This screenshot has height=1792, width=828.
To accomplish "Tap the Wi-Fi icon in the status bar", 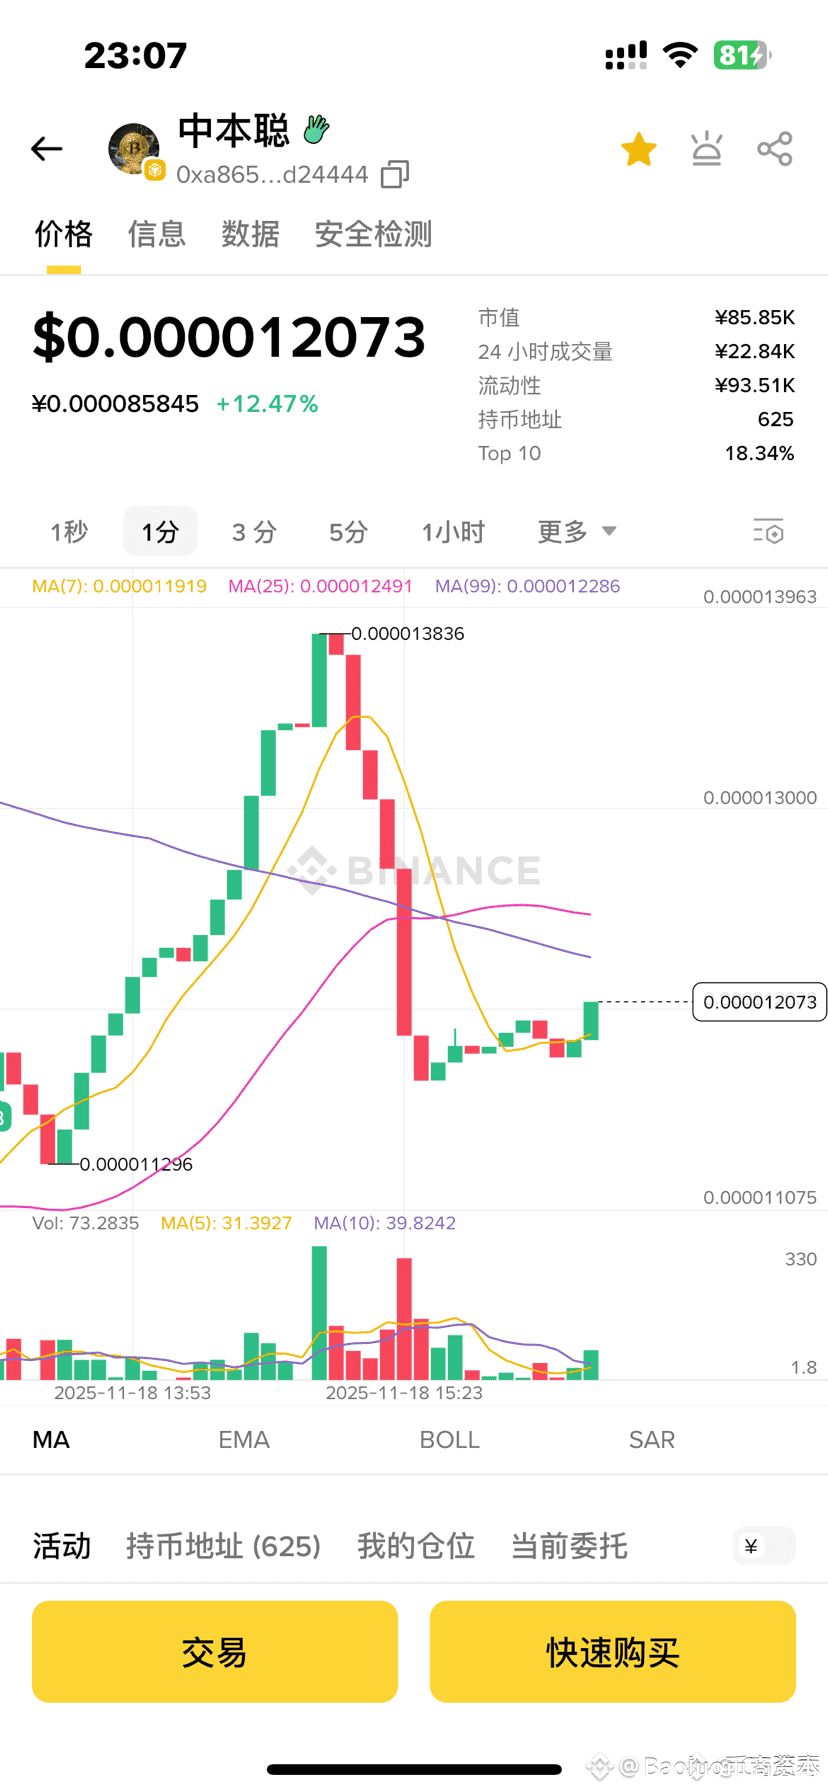I will click(x=681, y=55).
